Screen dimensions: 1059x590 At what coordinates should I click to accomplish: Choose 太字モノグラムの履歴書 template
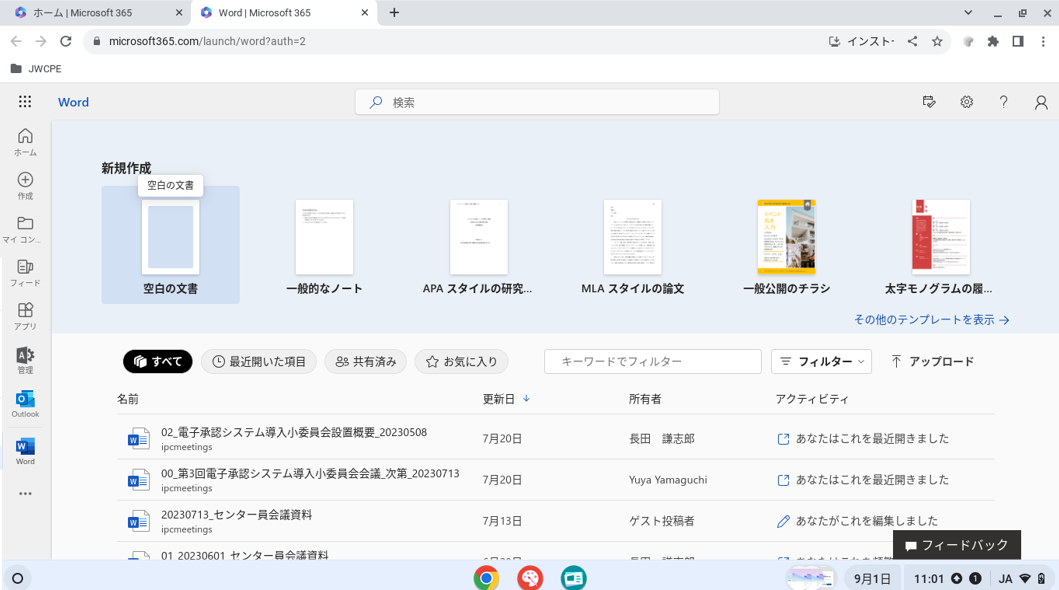pyautogui.click(x=939, y=247)
